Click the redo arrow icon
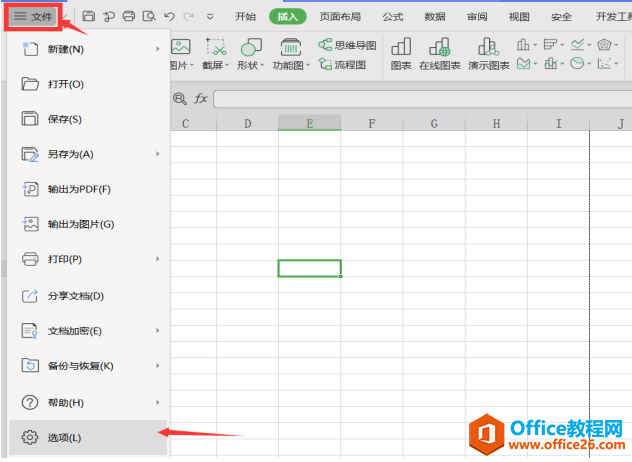 pos(188,16)
